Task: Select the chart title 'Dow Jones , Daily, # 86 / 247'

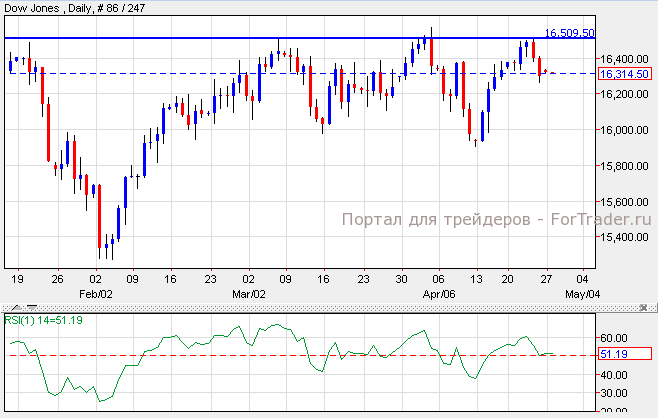Action: tap(75, 8)
